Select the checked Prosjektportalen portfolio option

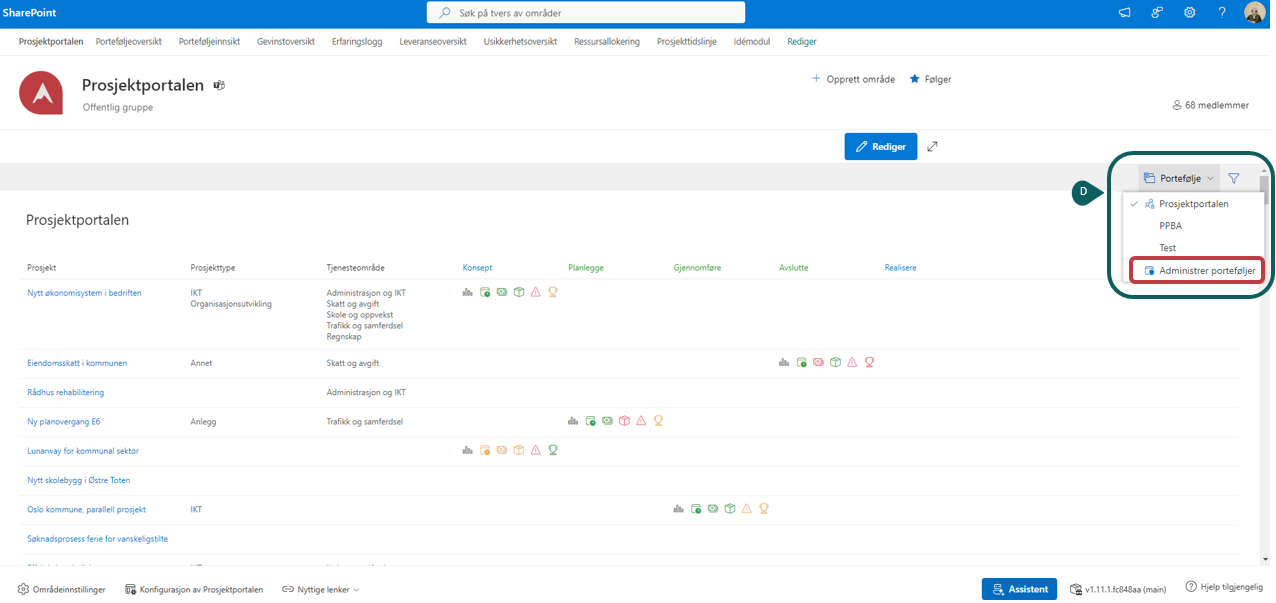(1193, 204)
